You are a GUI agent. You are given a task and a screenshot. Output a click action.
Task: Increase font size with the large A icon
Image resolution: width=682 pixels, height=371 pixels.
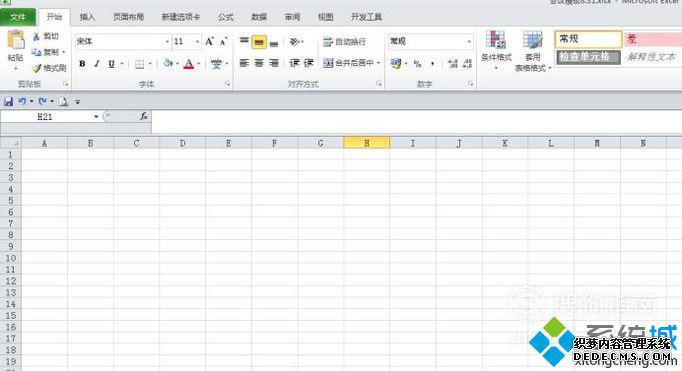coord(209,42)
